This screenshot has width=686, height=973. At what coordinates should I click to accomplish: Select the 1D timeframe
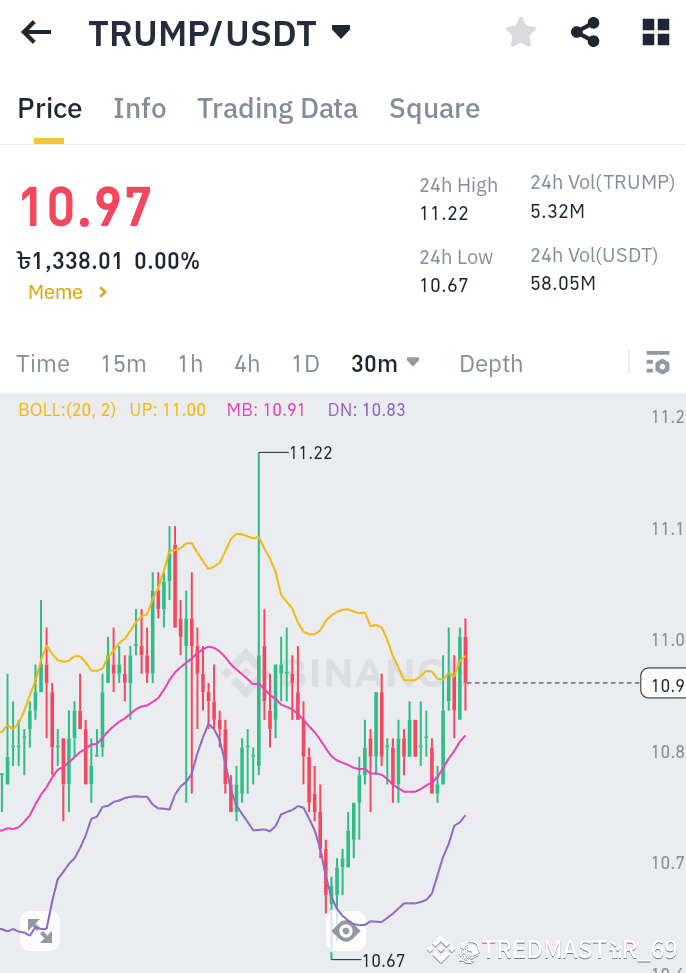[305, 364]
